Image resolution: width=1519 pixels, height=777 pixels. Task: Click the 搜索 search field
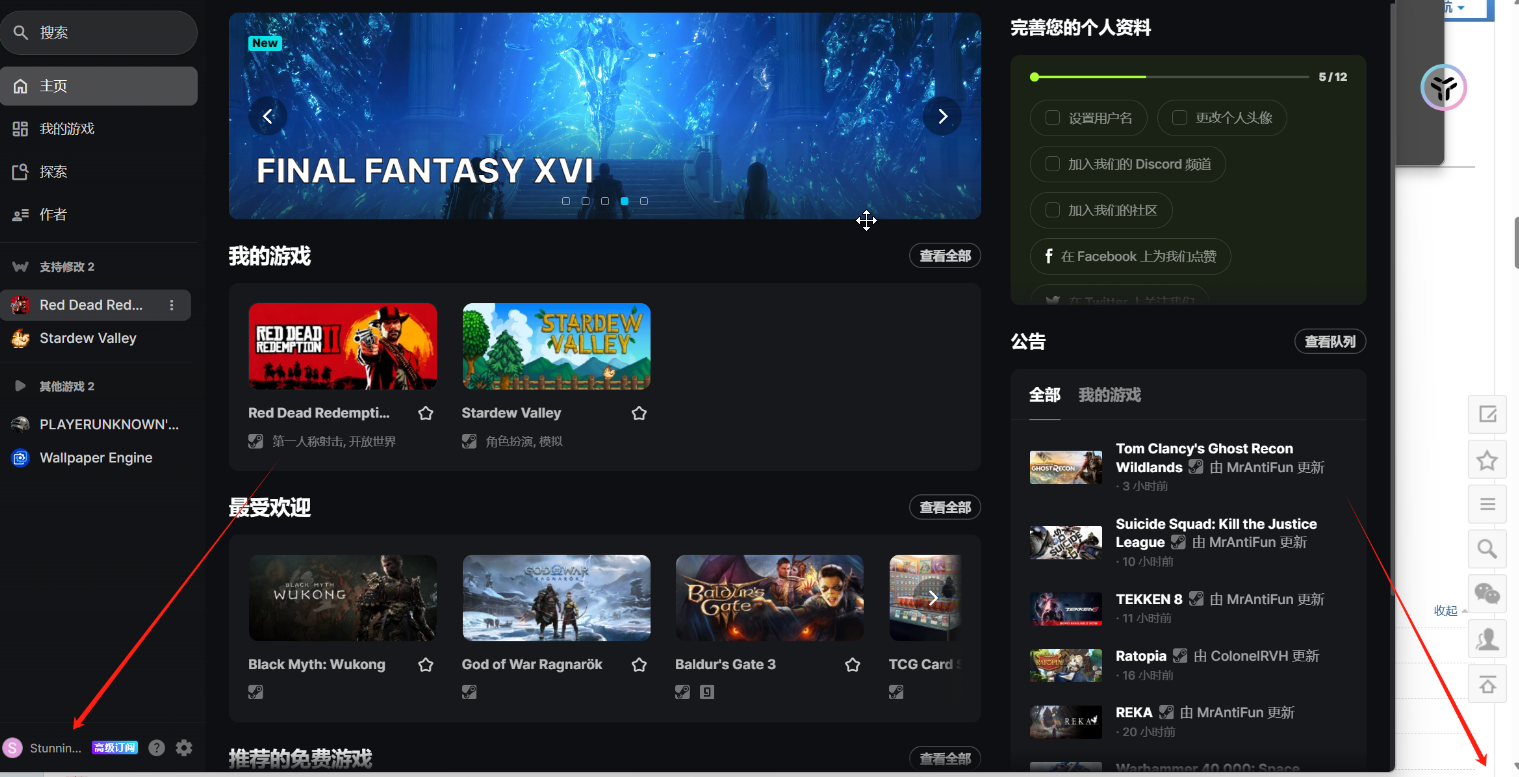(99, 33)
